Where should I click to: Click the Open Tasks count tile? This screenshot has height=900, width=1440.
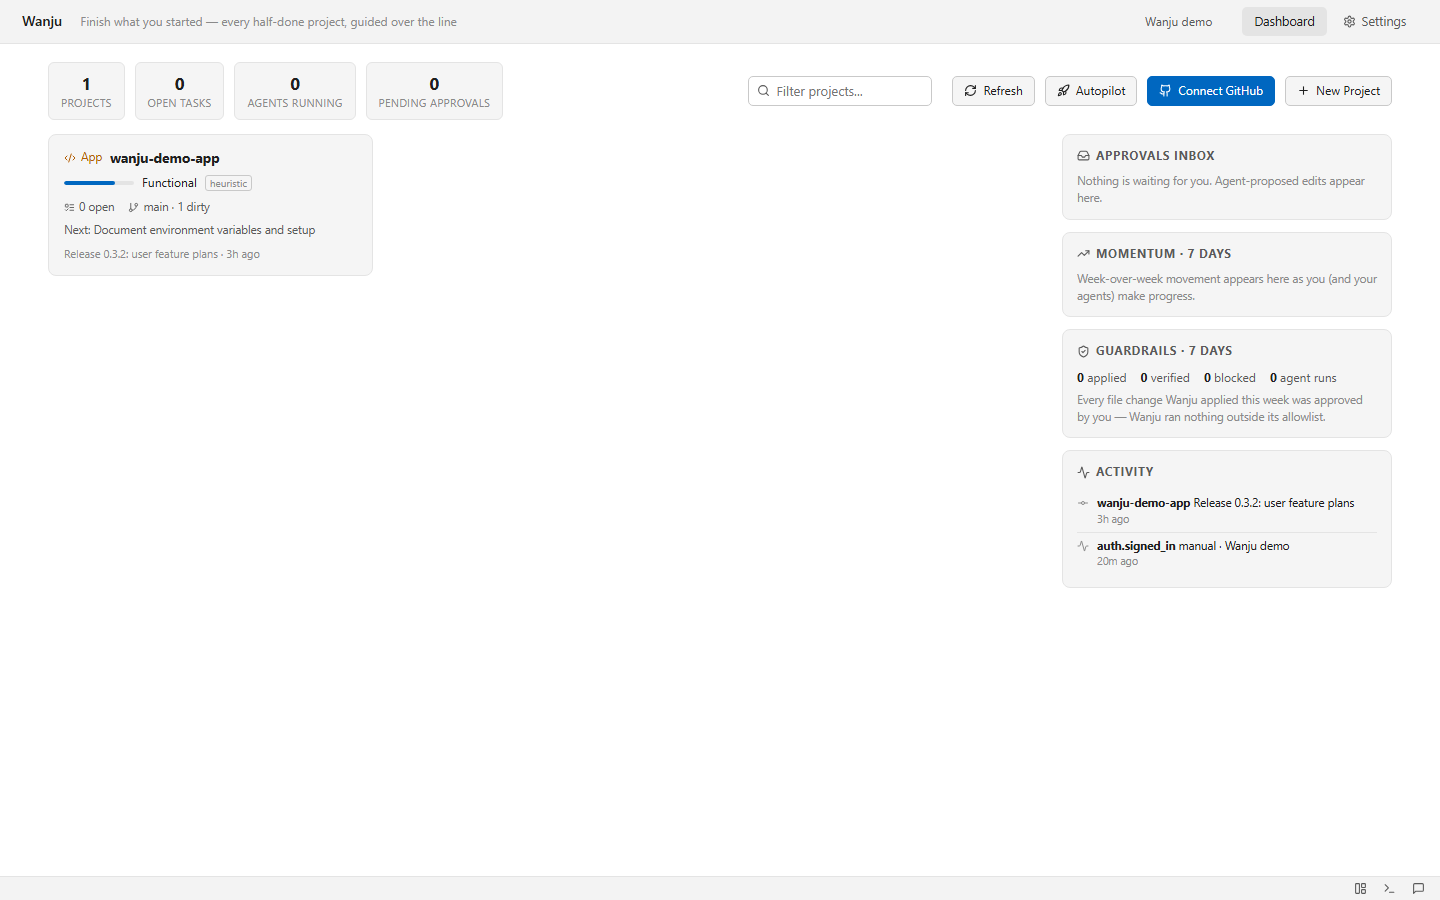[x=179, y=91]
